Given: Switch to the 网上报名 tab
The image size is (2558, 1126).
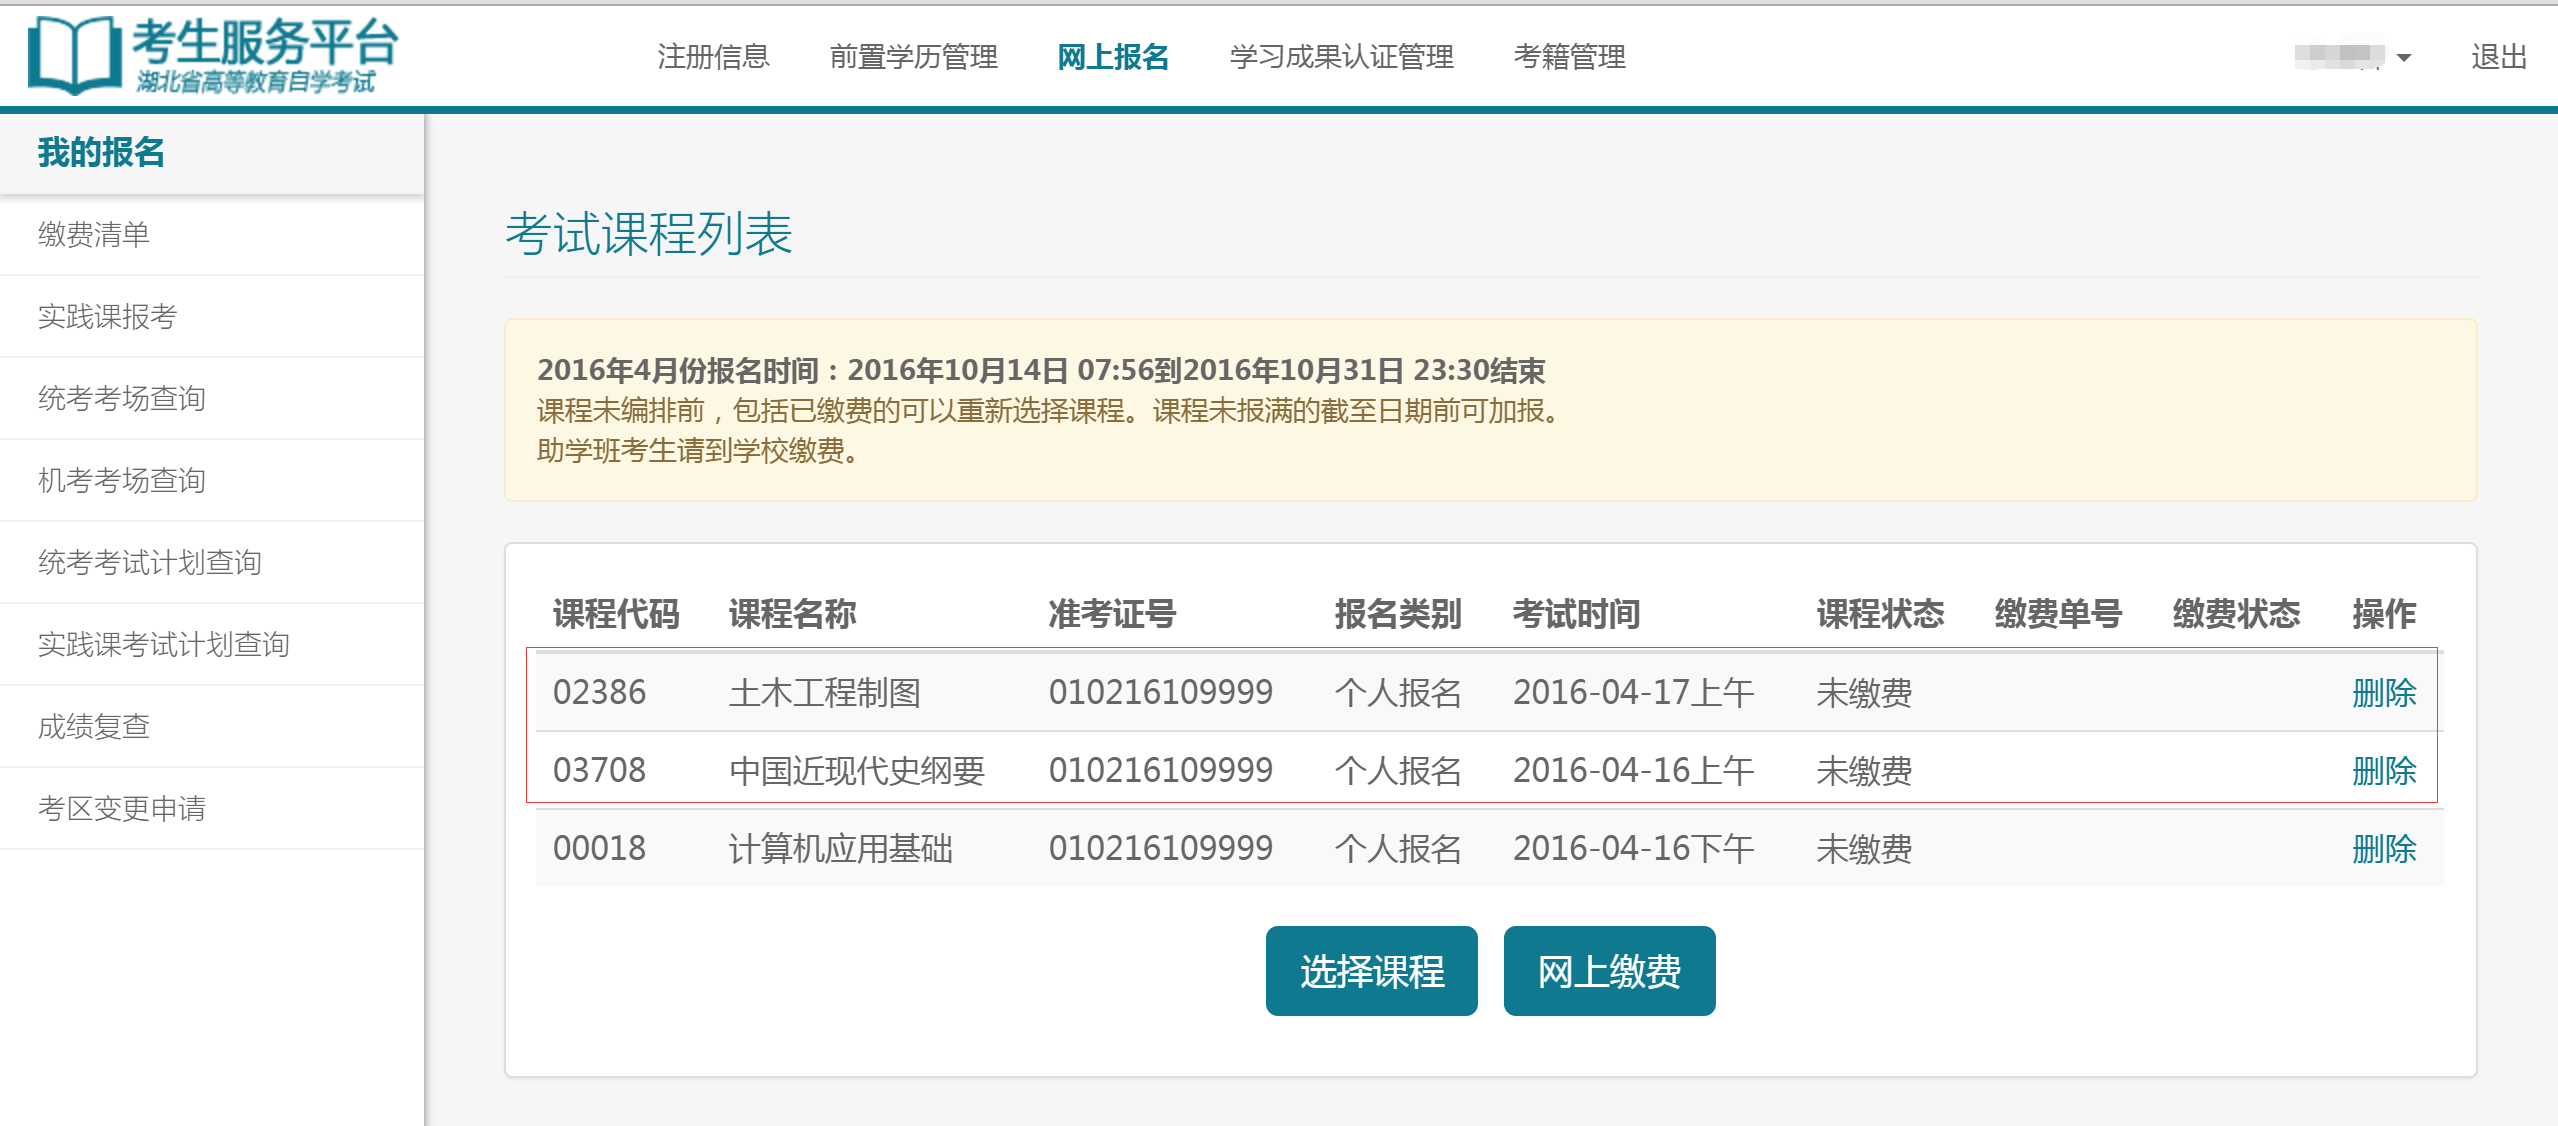Looking at the screenshot, I should (1113, 57).
